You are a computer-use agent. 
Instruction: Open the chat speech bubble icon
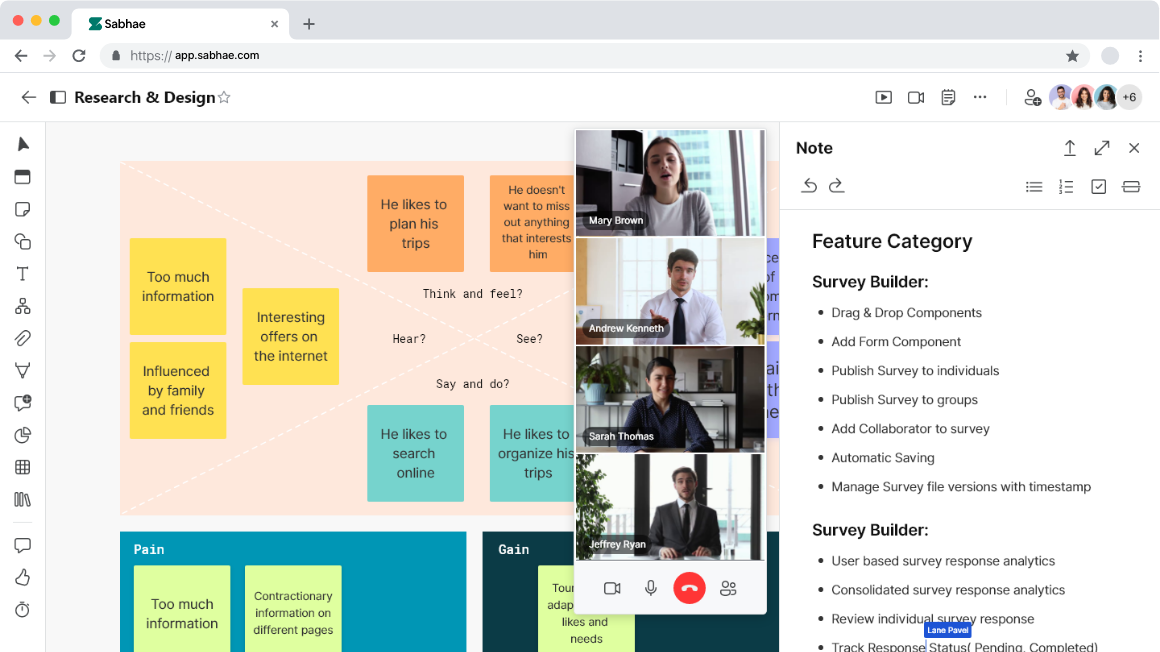tap(23, 545)
